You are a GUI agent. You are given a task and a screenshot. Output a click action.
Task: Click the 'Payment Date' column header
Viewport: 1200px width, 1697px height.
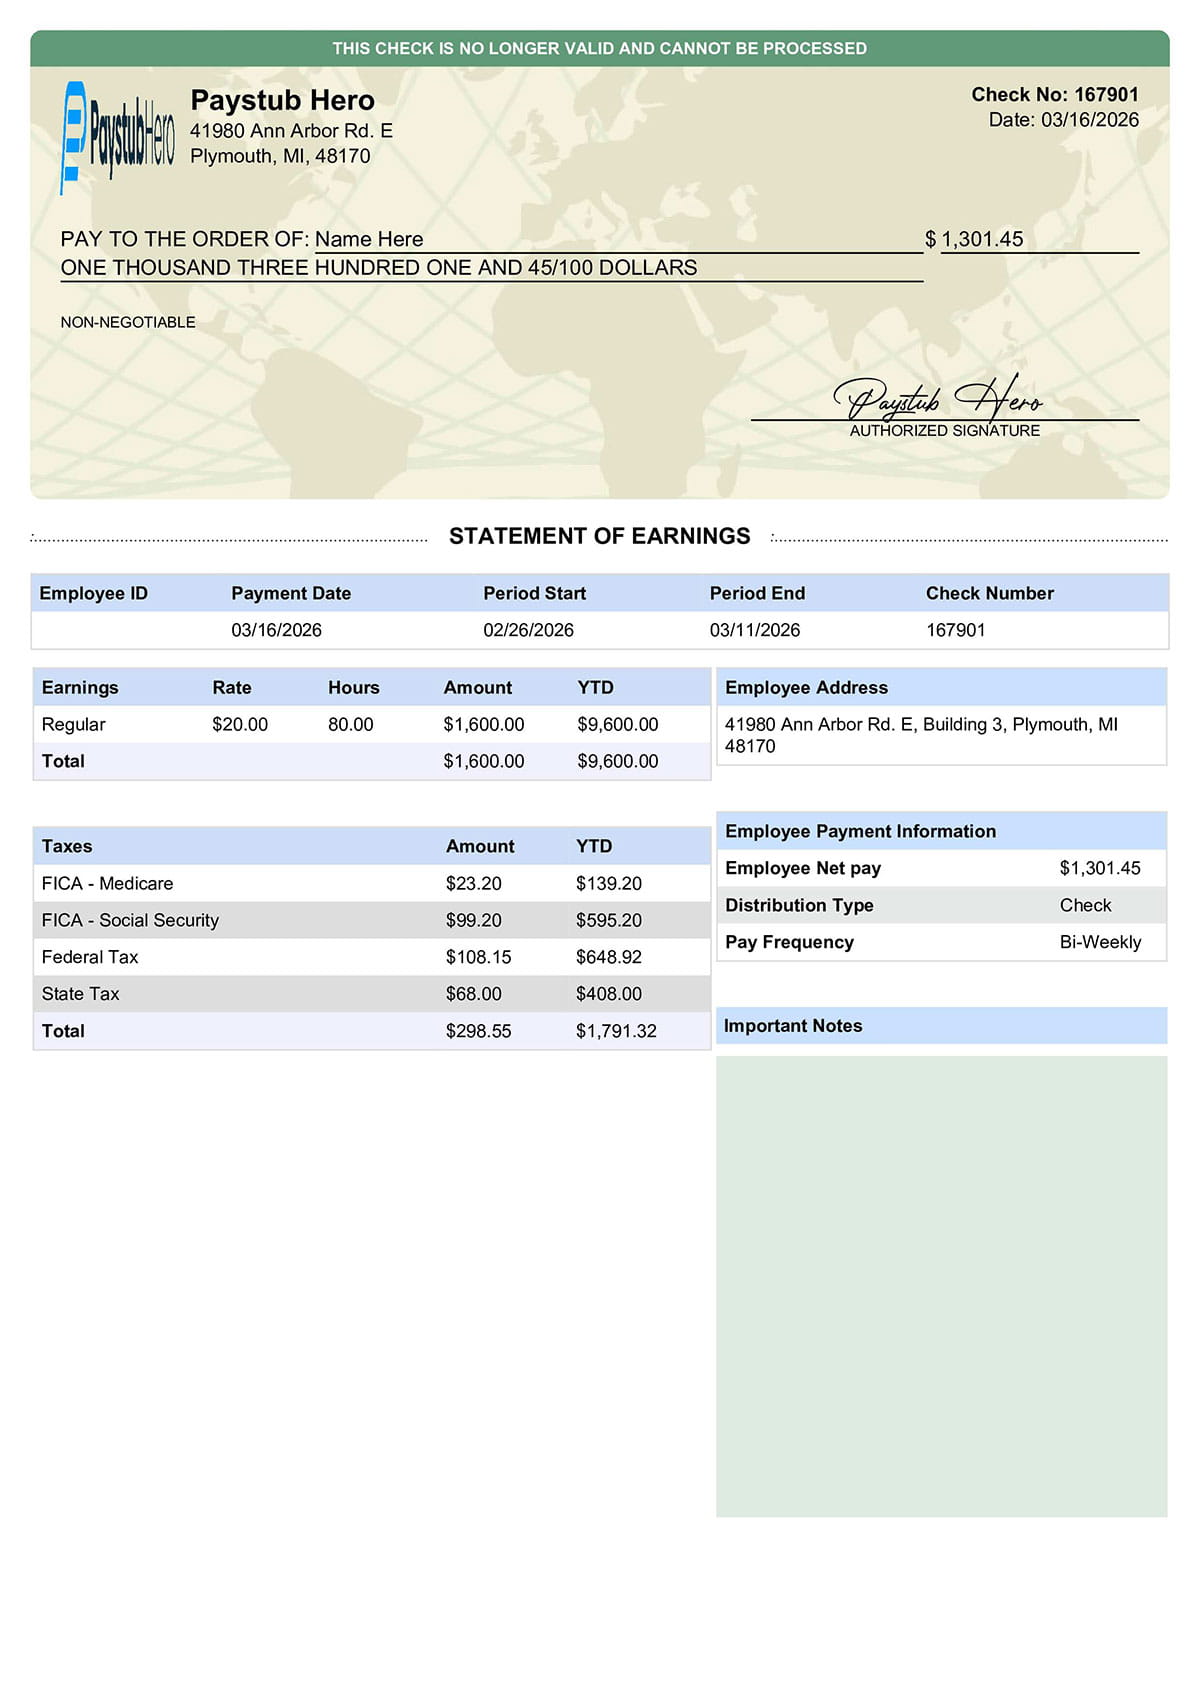[x=291, y=593]
